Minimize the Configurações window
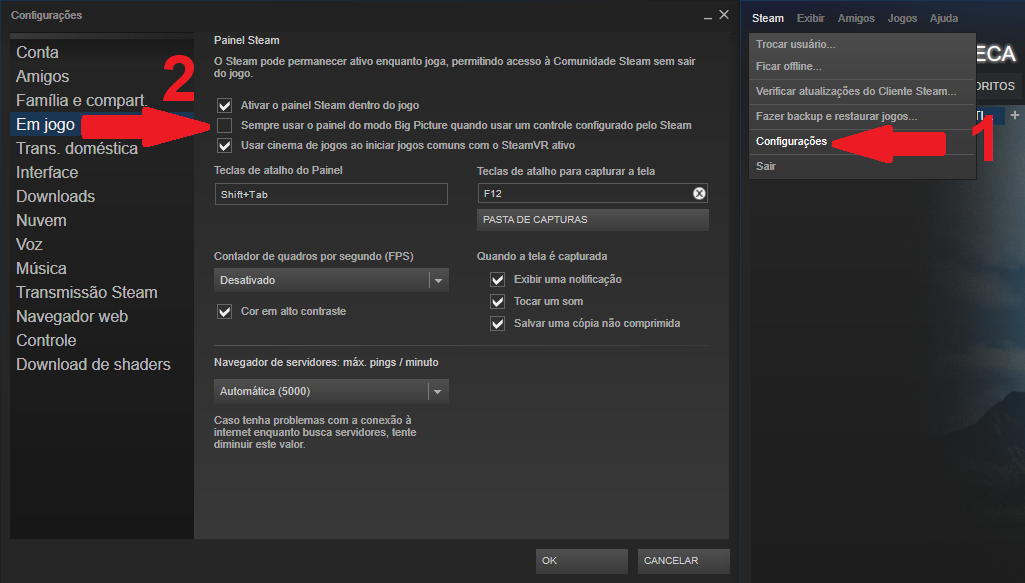 (707, 16)
